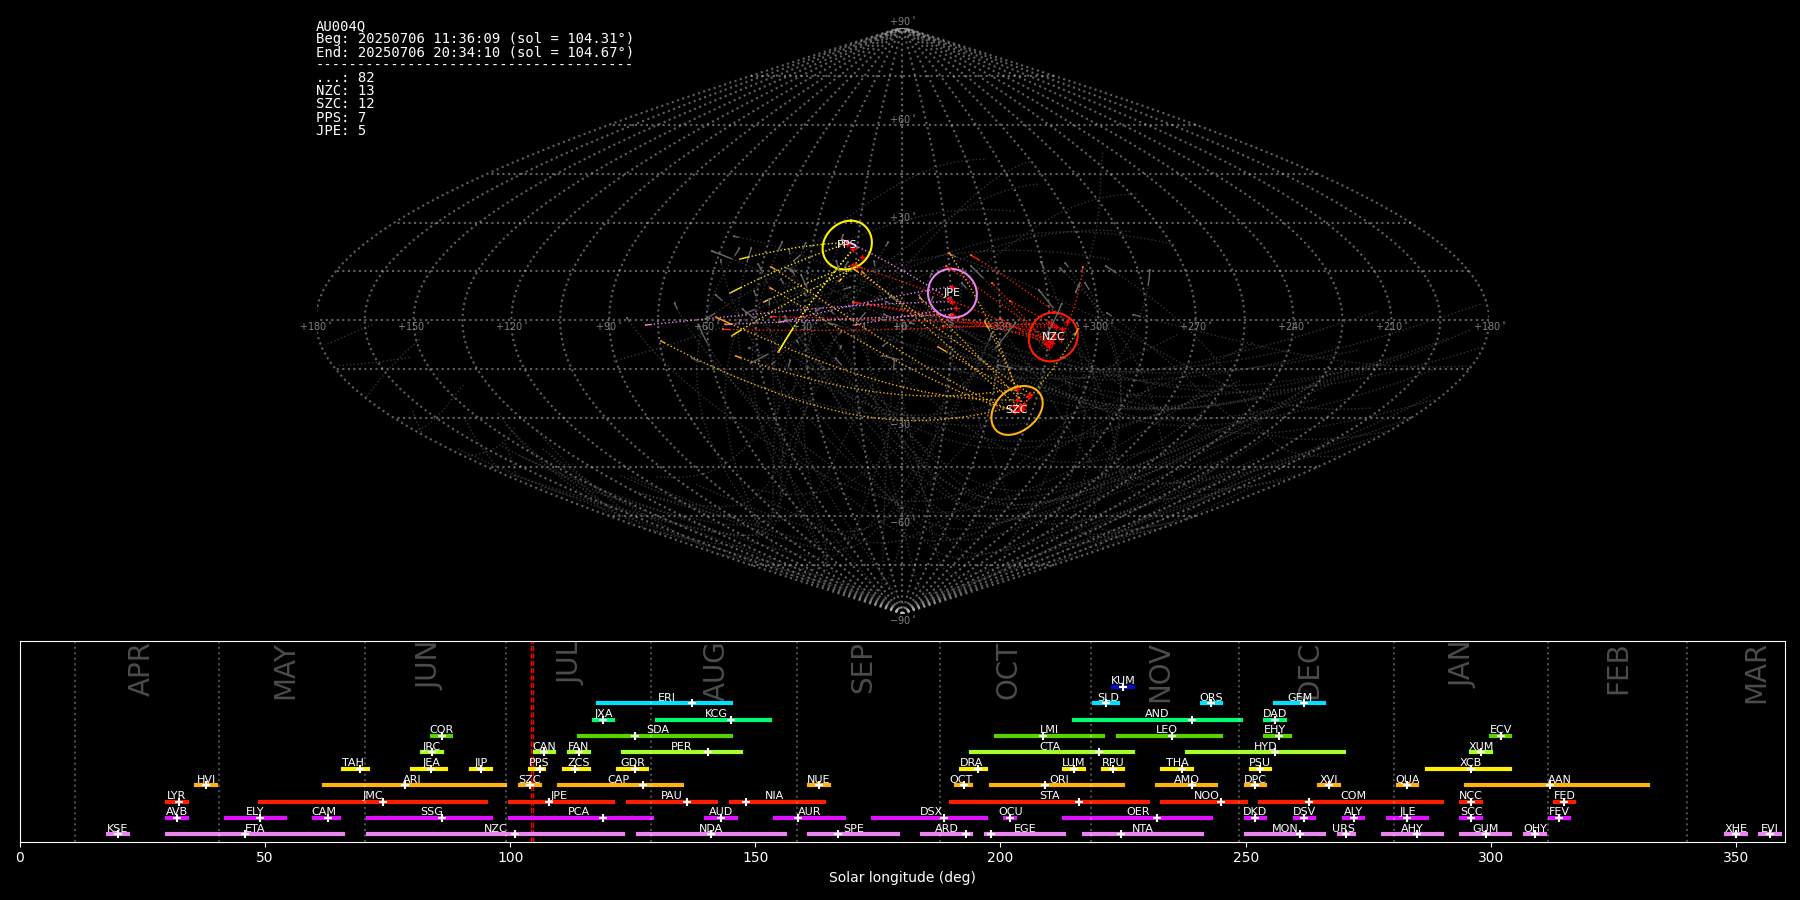Click the COM shower label in timeline

click(1354, 796)
